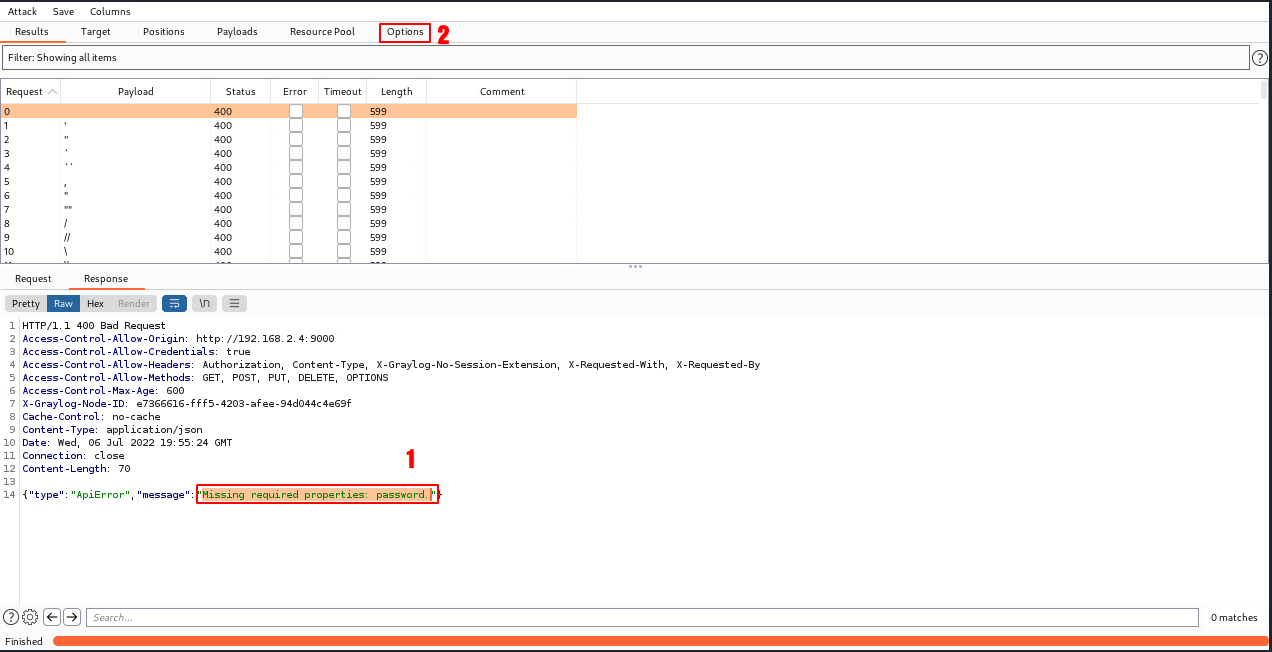The width and height of the screenshot is (1272, 652).
Task: Click the search help icon at bottom left
Action: [x=11, y=617]
